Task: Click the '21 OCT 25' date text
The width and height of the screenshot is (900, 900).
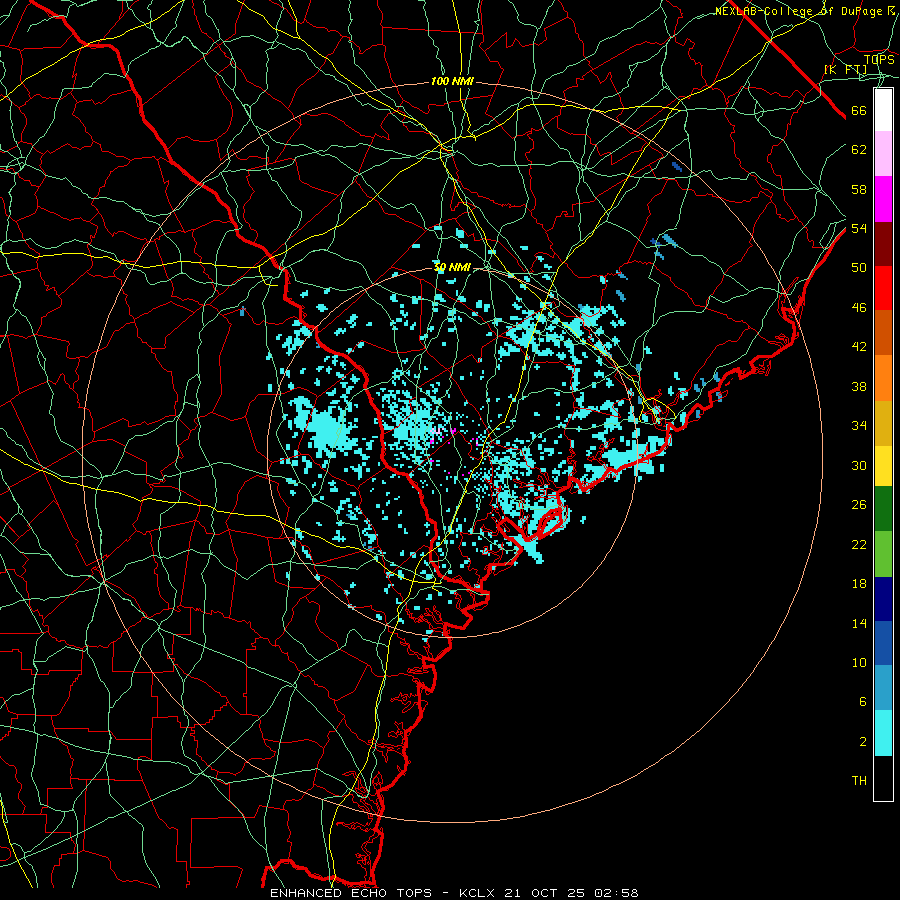Action: [x=547, y=893]
